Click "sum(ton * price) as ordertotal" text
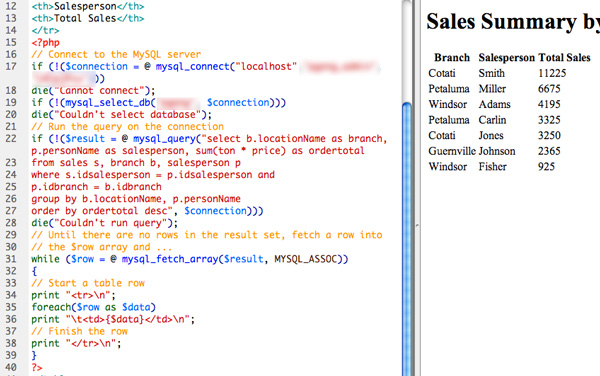Viewport: 600px width, 376px height. pos(280,151)
